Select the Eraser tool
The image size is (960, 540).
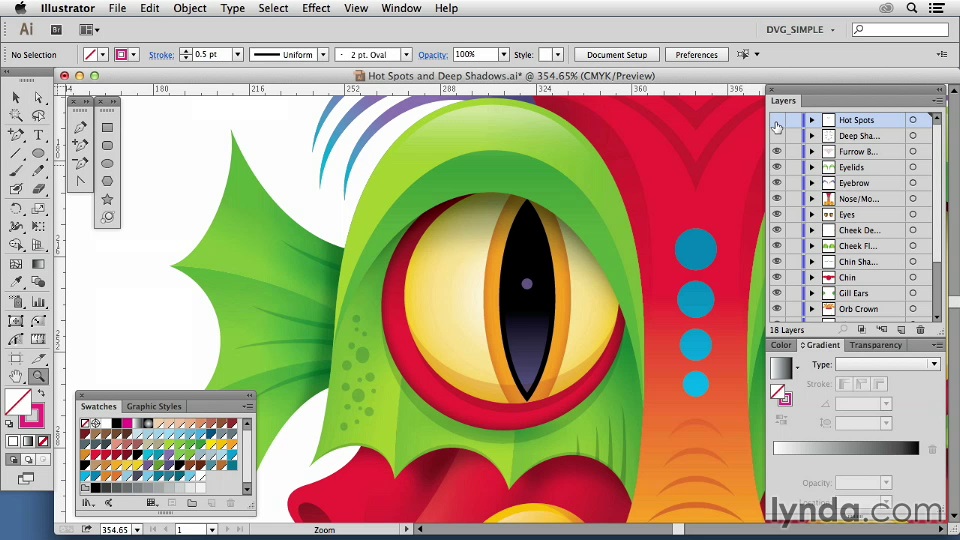[38, 189]
